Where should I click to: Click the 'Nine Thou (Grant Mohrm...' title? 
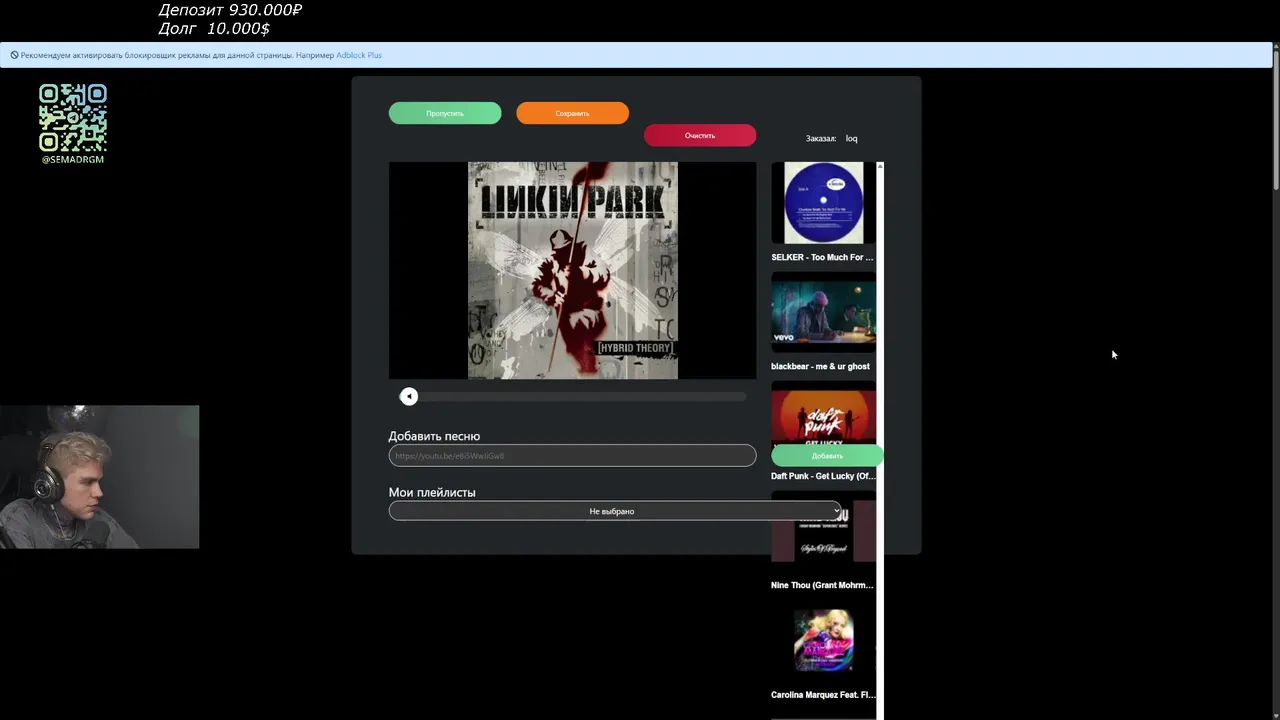click(823, 585)
